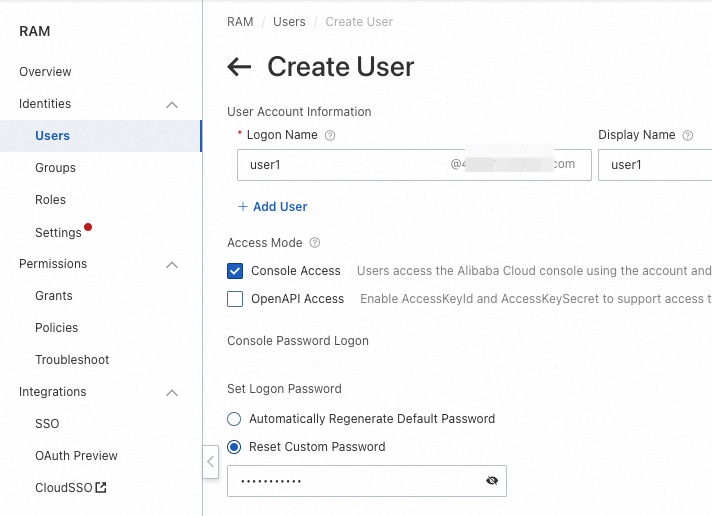The width and height of the screenshot is (712, 516).
Task: Select Automatically Regenerate Default Password option
Action: 234,419
